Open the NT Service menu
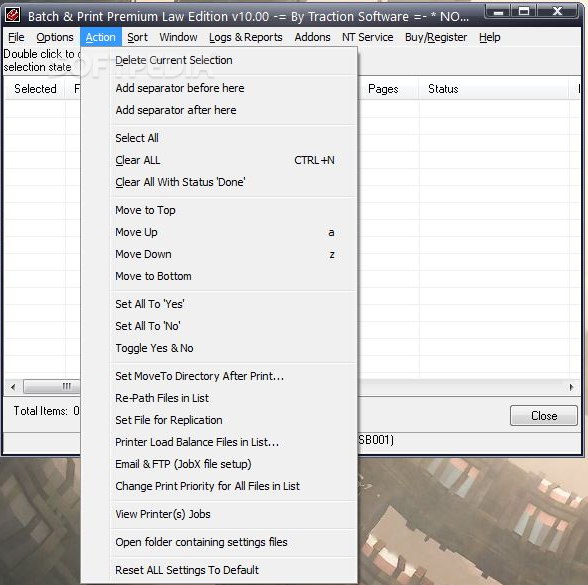This screenshot has height=585, width=588. point(368,37)
